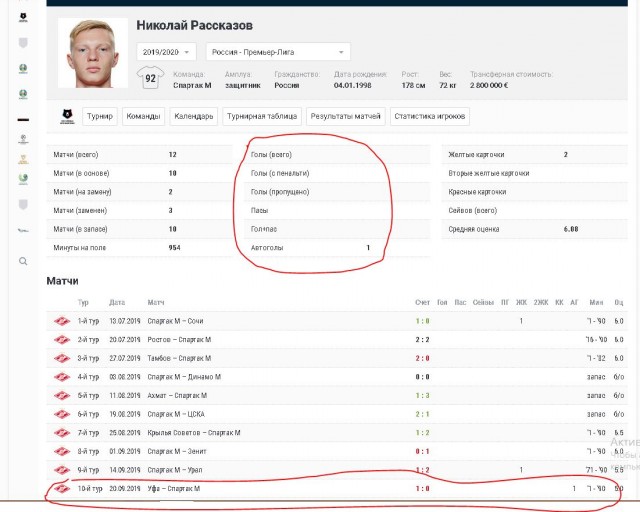Open the match Спартак М – Сочи

(x=176, y=321)
